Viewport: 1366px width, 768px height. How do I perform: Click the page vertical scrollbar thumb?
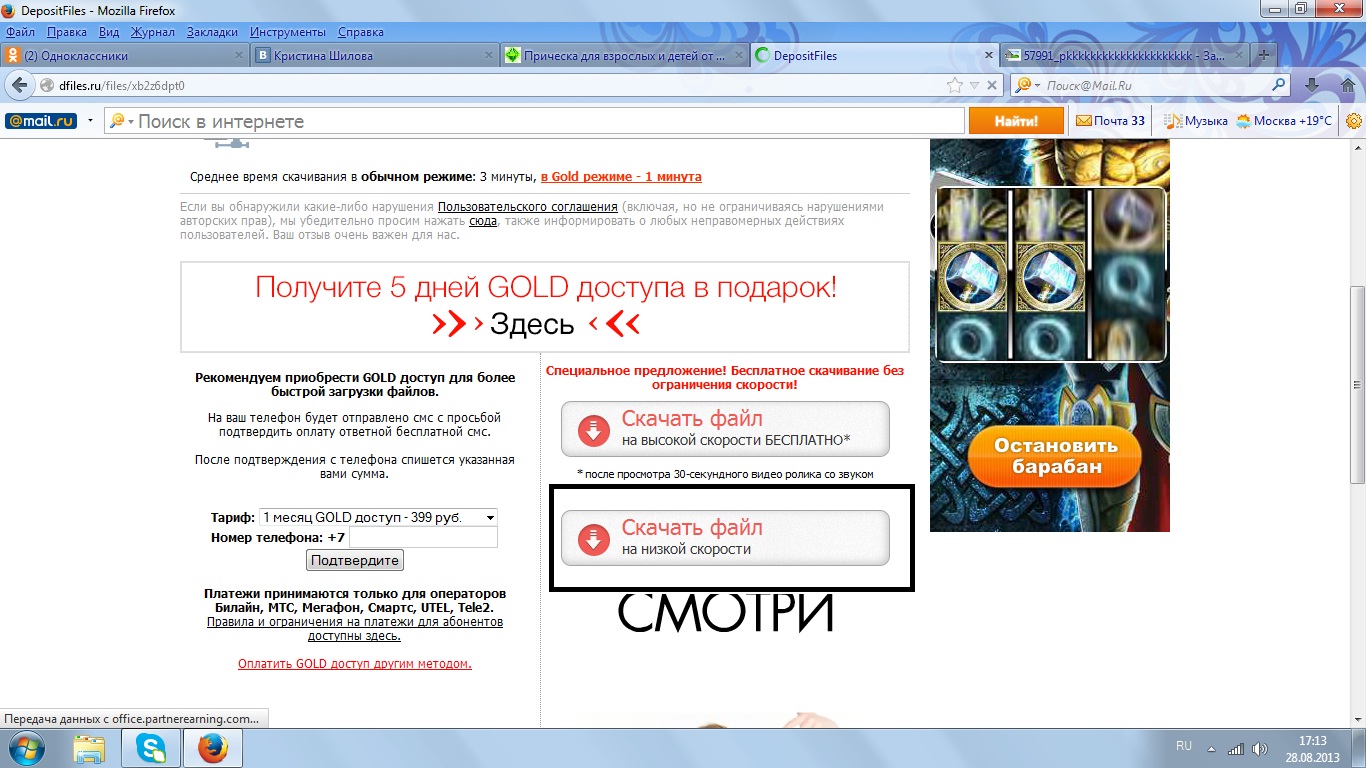pyautogui.click(x=1357, y=384)
